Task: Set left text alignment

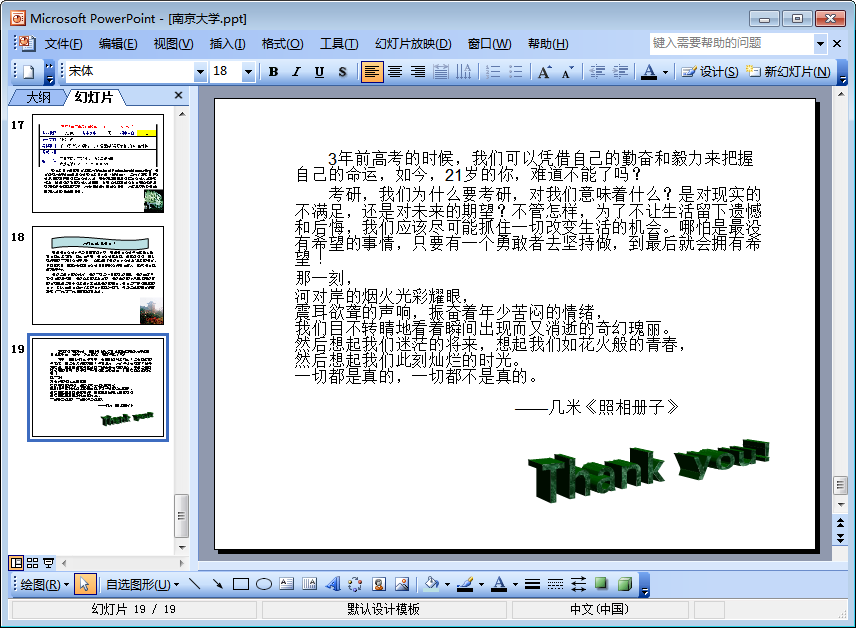Action: coord(371,72)
